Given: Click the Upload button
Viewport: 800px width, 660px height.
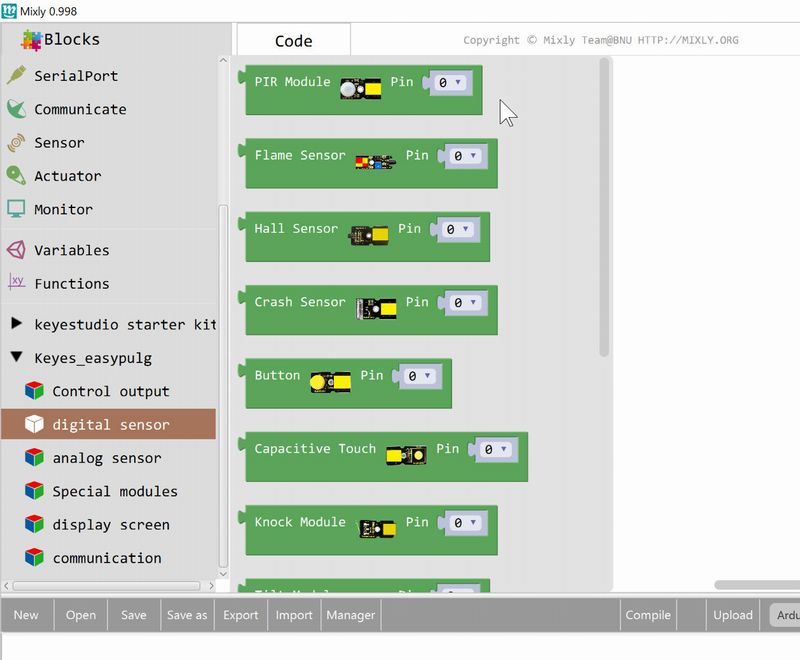Looking at the screenshot, I should [733, 615].
